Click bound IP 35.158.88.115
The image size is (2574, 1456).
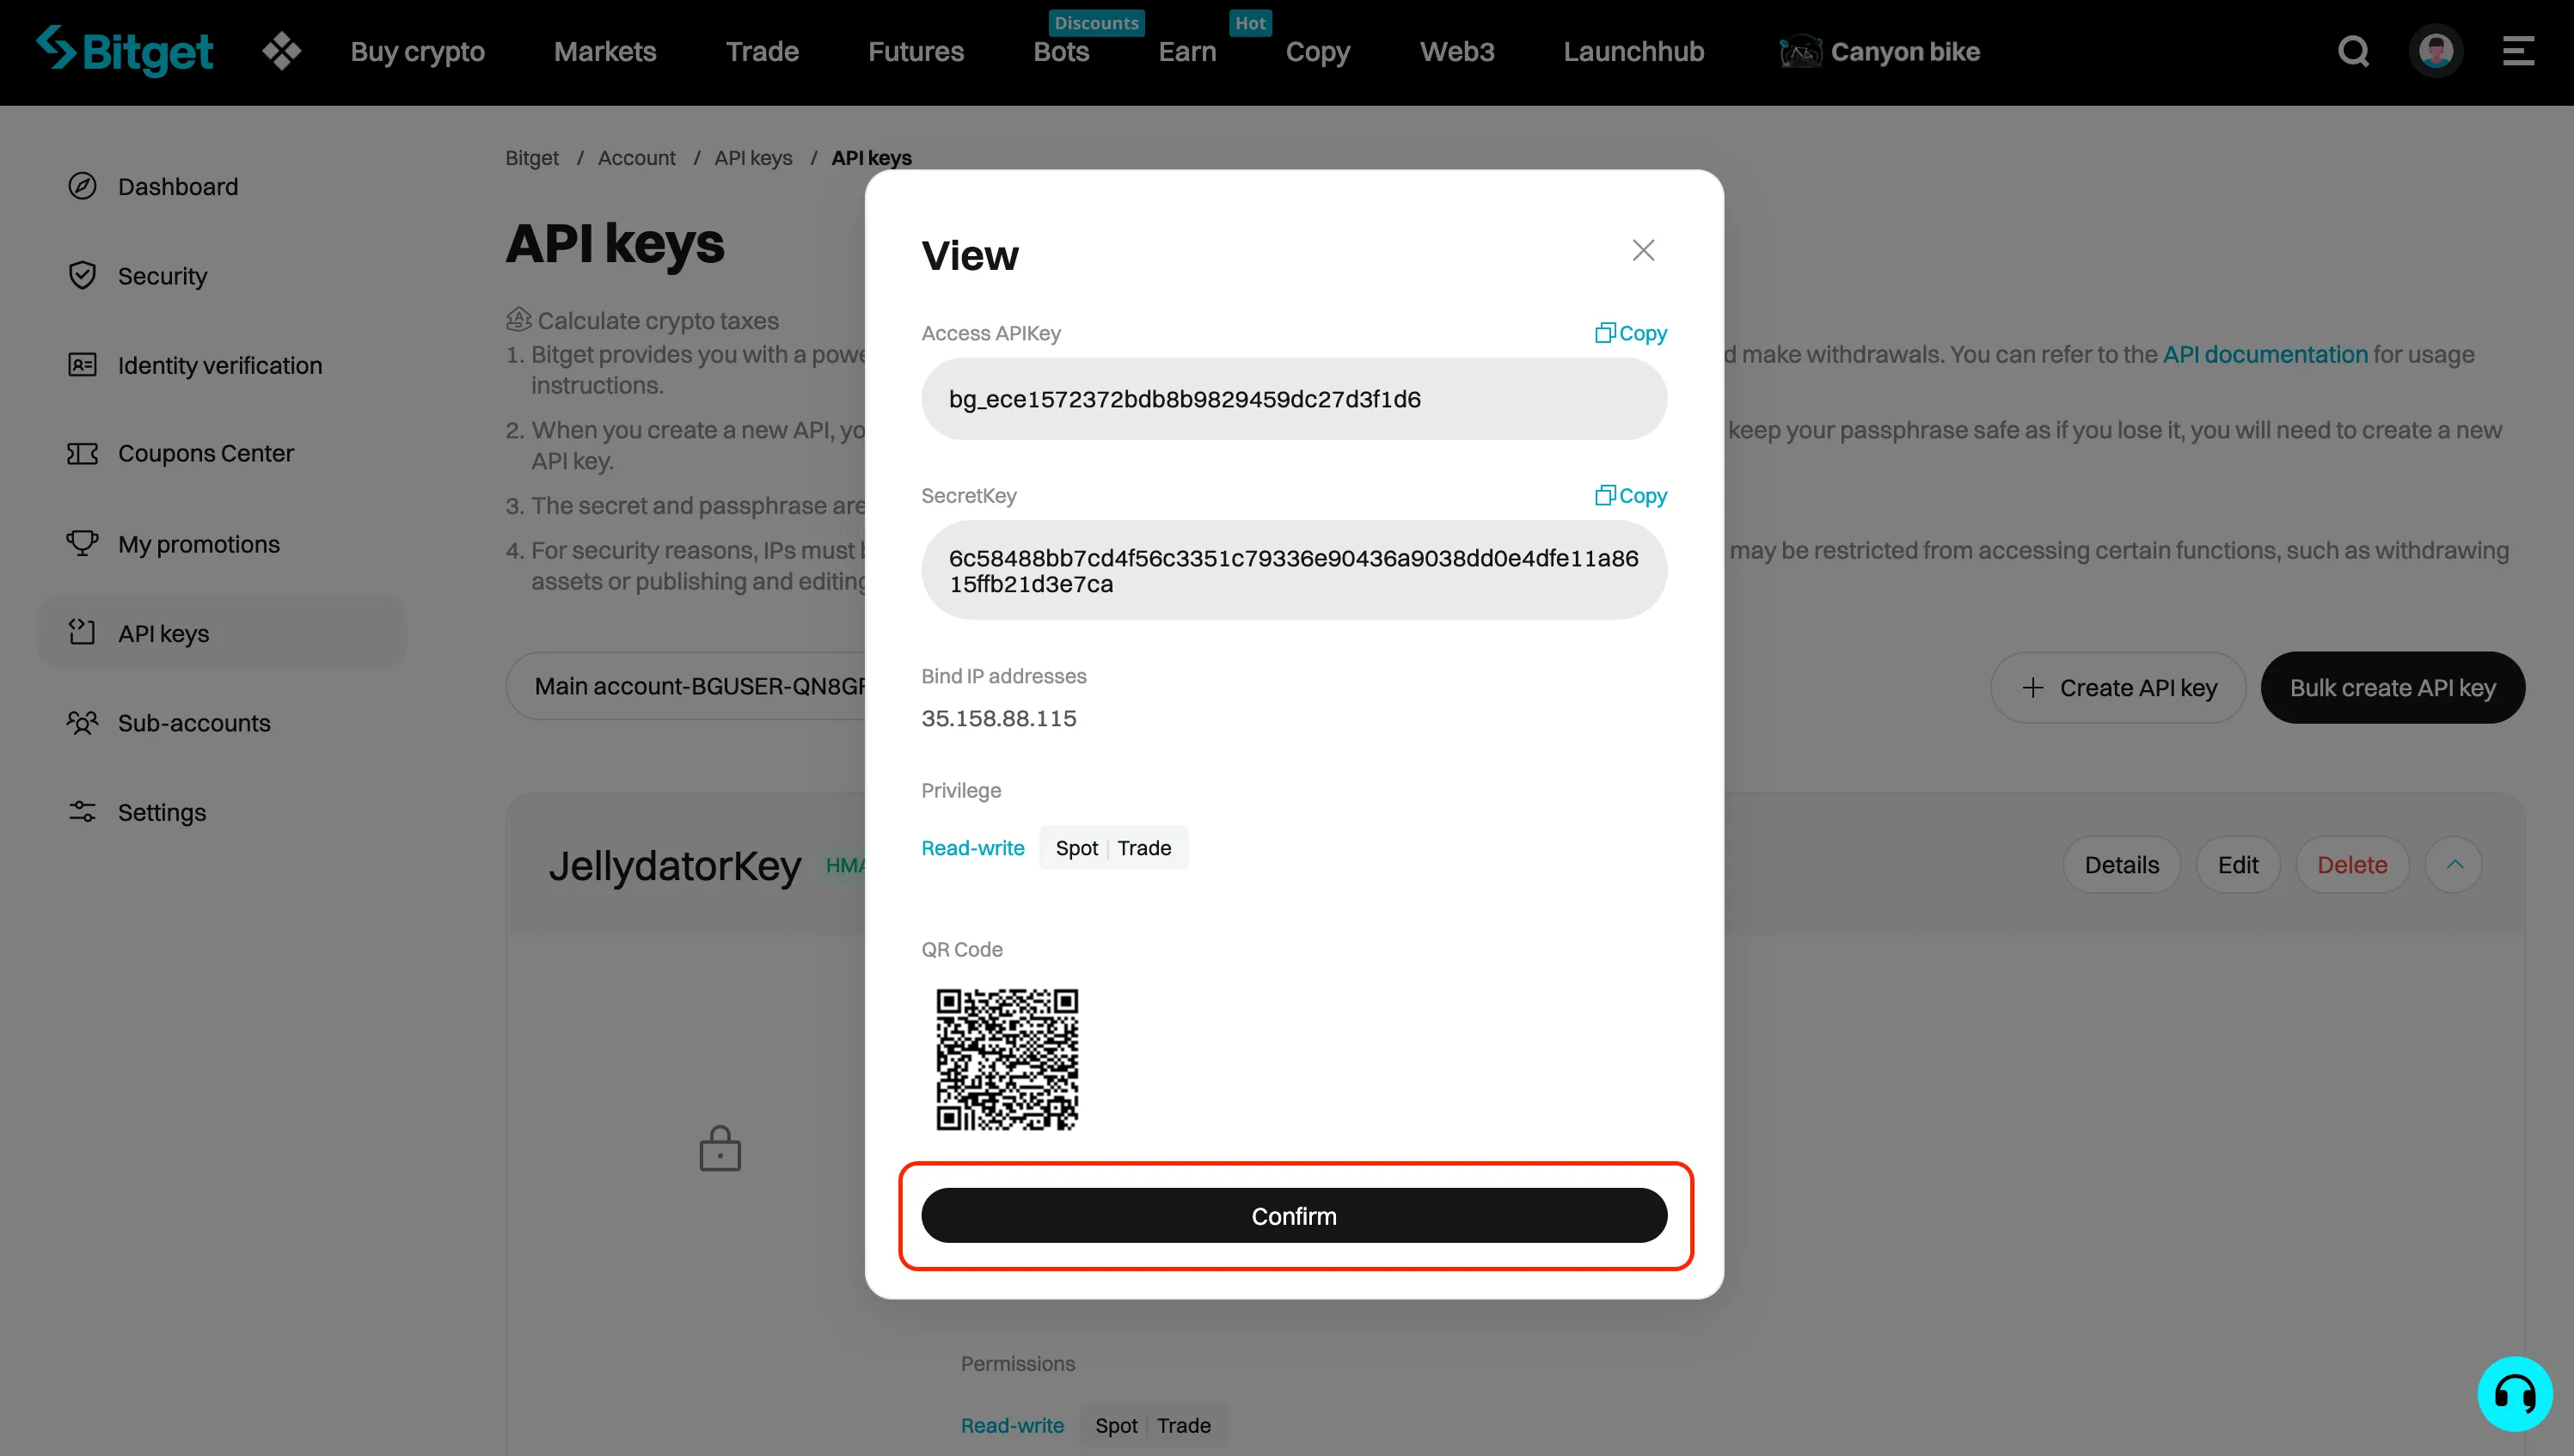click(x=998, y=718)
